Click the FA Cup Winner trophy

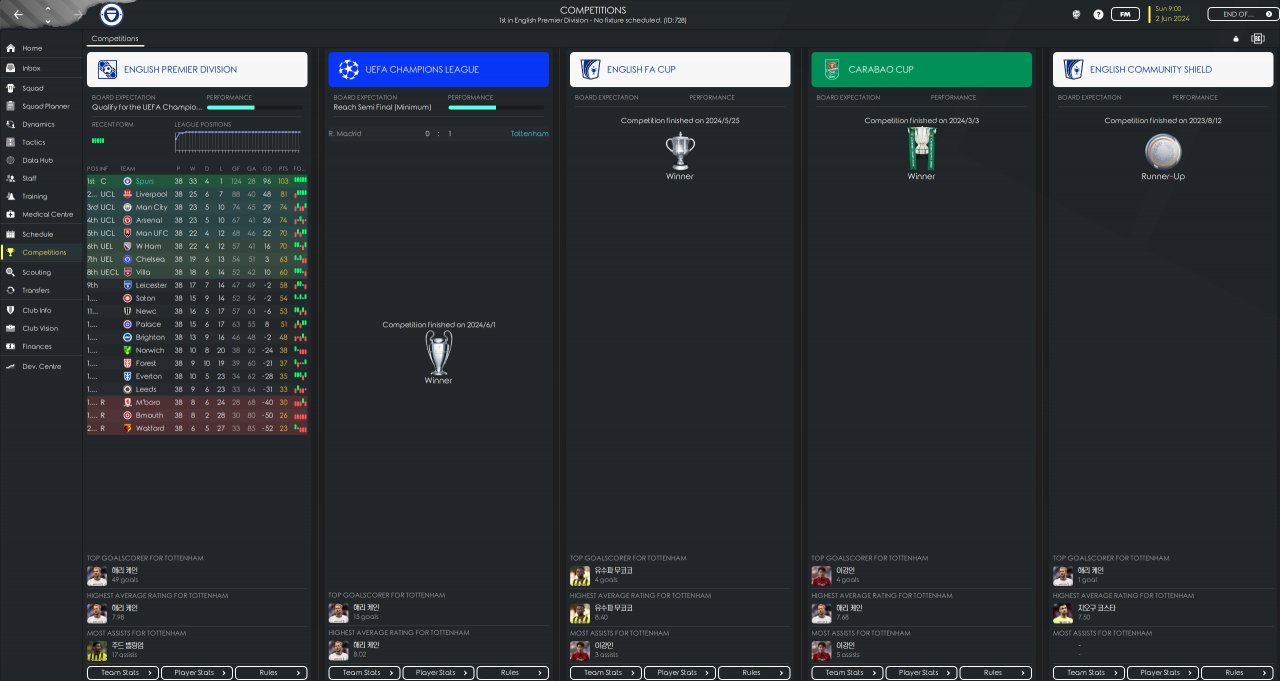(680, 150)
